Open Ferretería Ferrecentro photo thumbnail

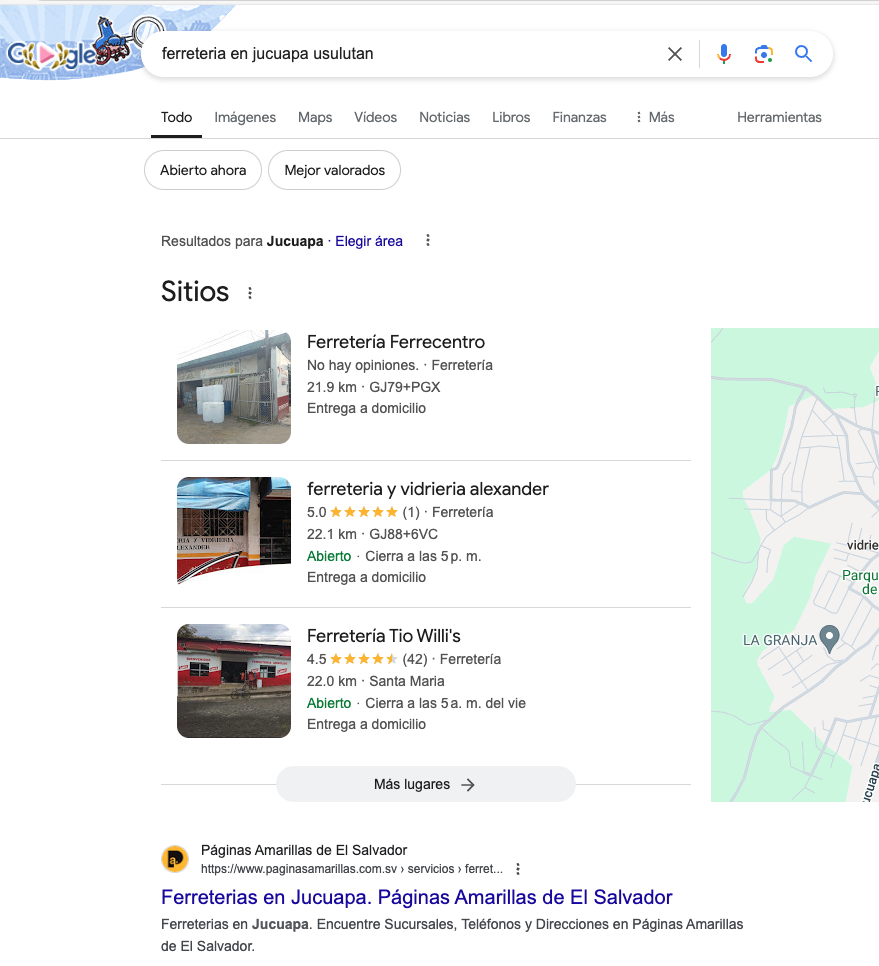point(233,387)
